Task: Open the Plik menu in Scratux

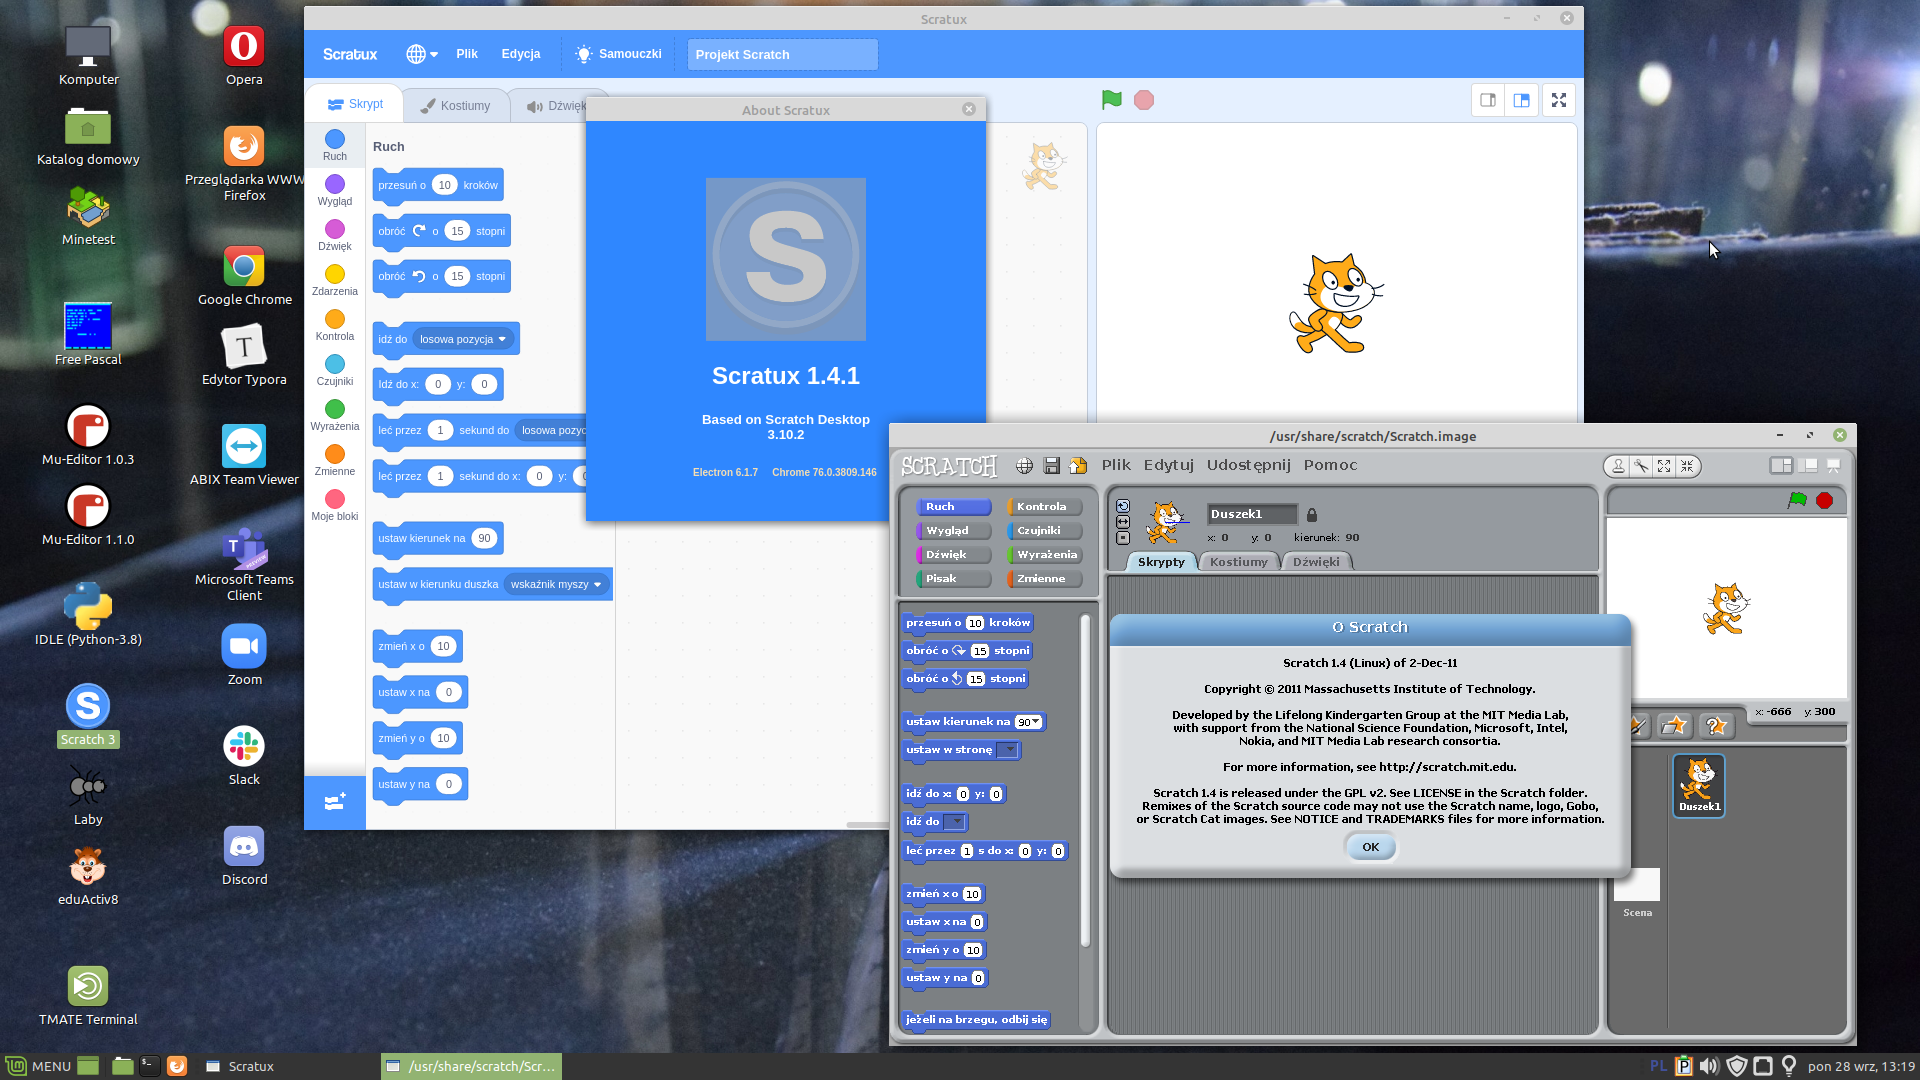Action: click(467, 54)
